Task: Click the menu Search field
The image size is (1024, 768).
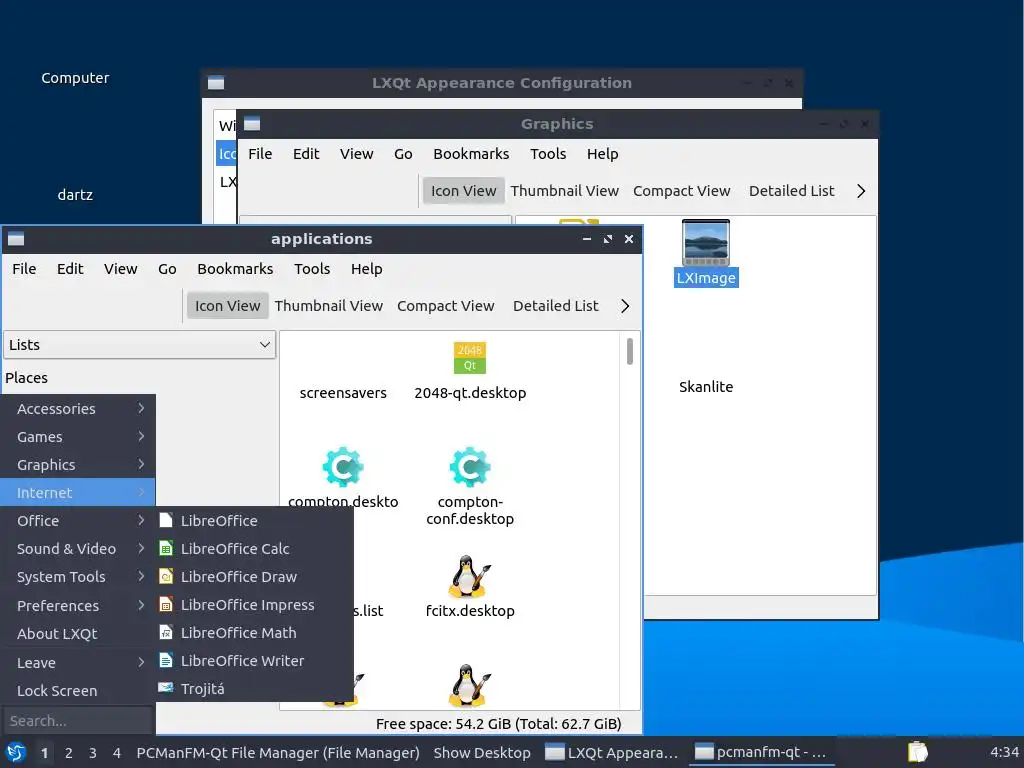Action: pos(78,720)
